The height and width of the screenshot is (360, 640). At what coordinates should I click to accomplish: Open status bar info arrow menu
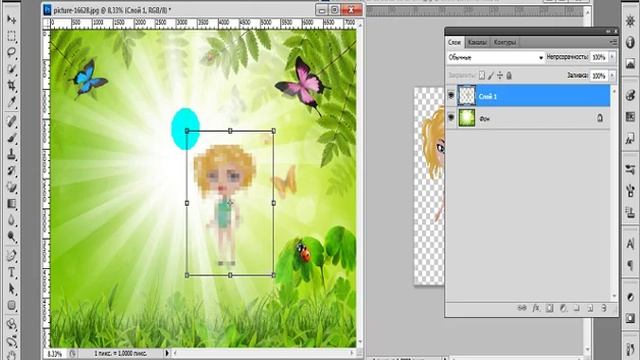(x=167, y=353)
